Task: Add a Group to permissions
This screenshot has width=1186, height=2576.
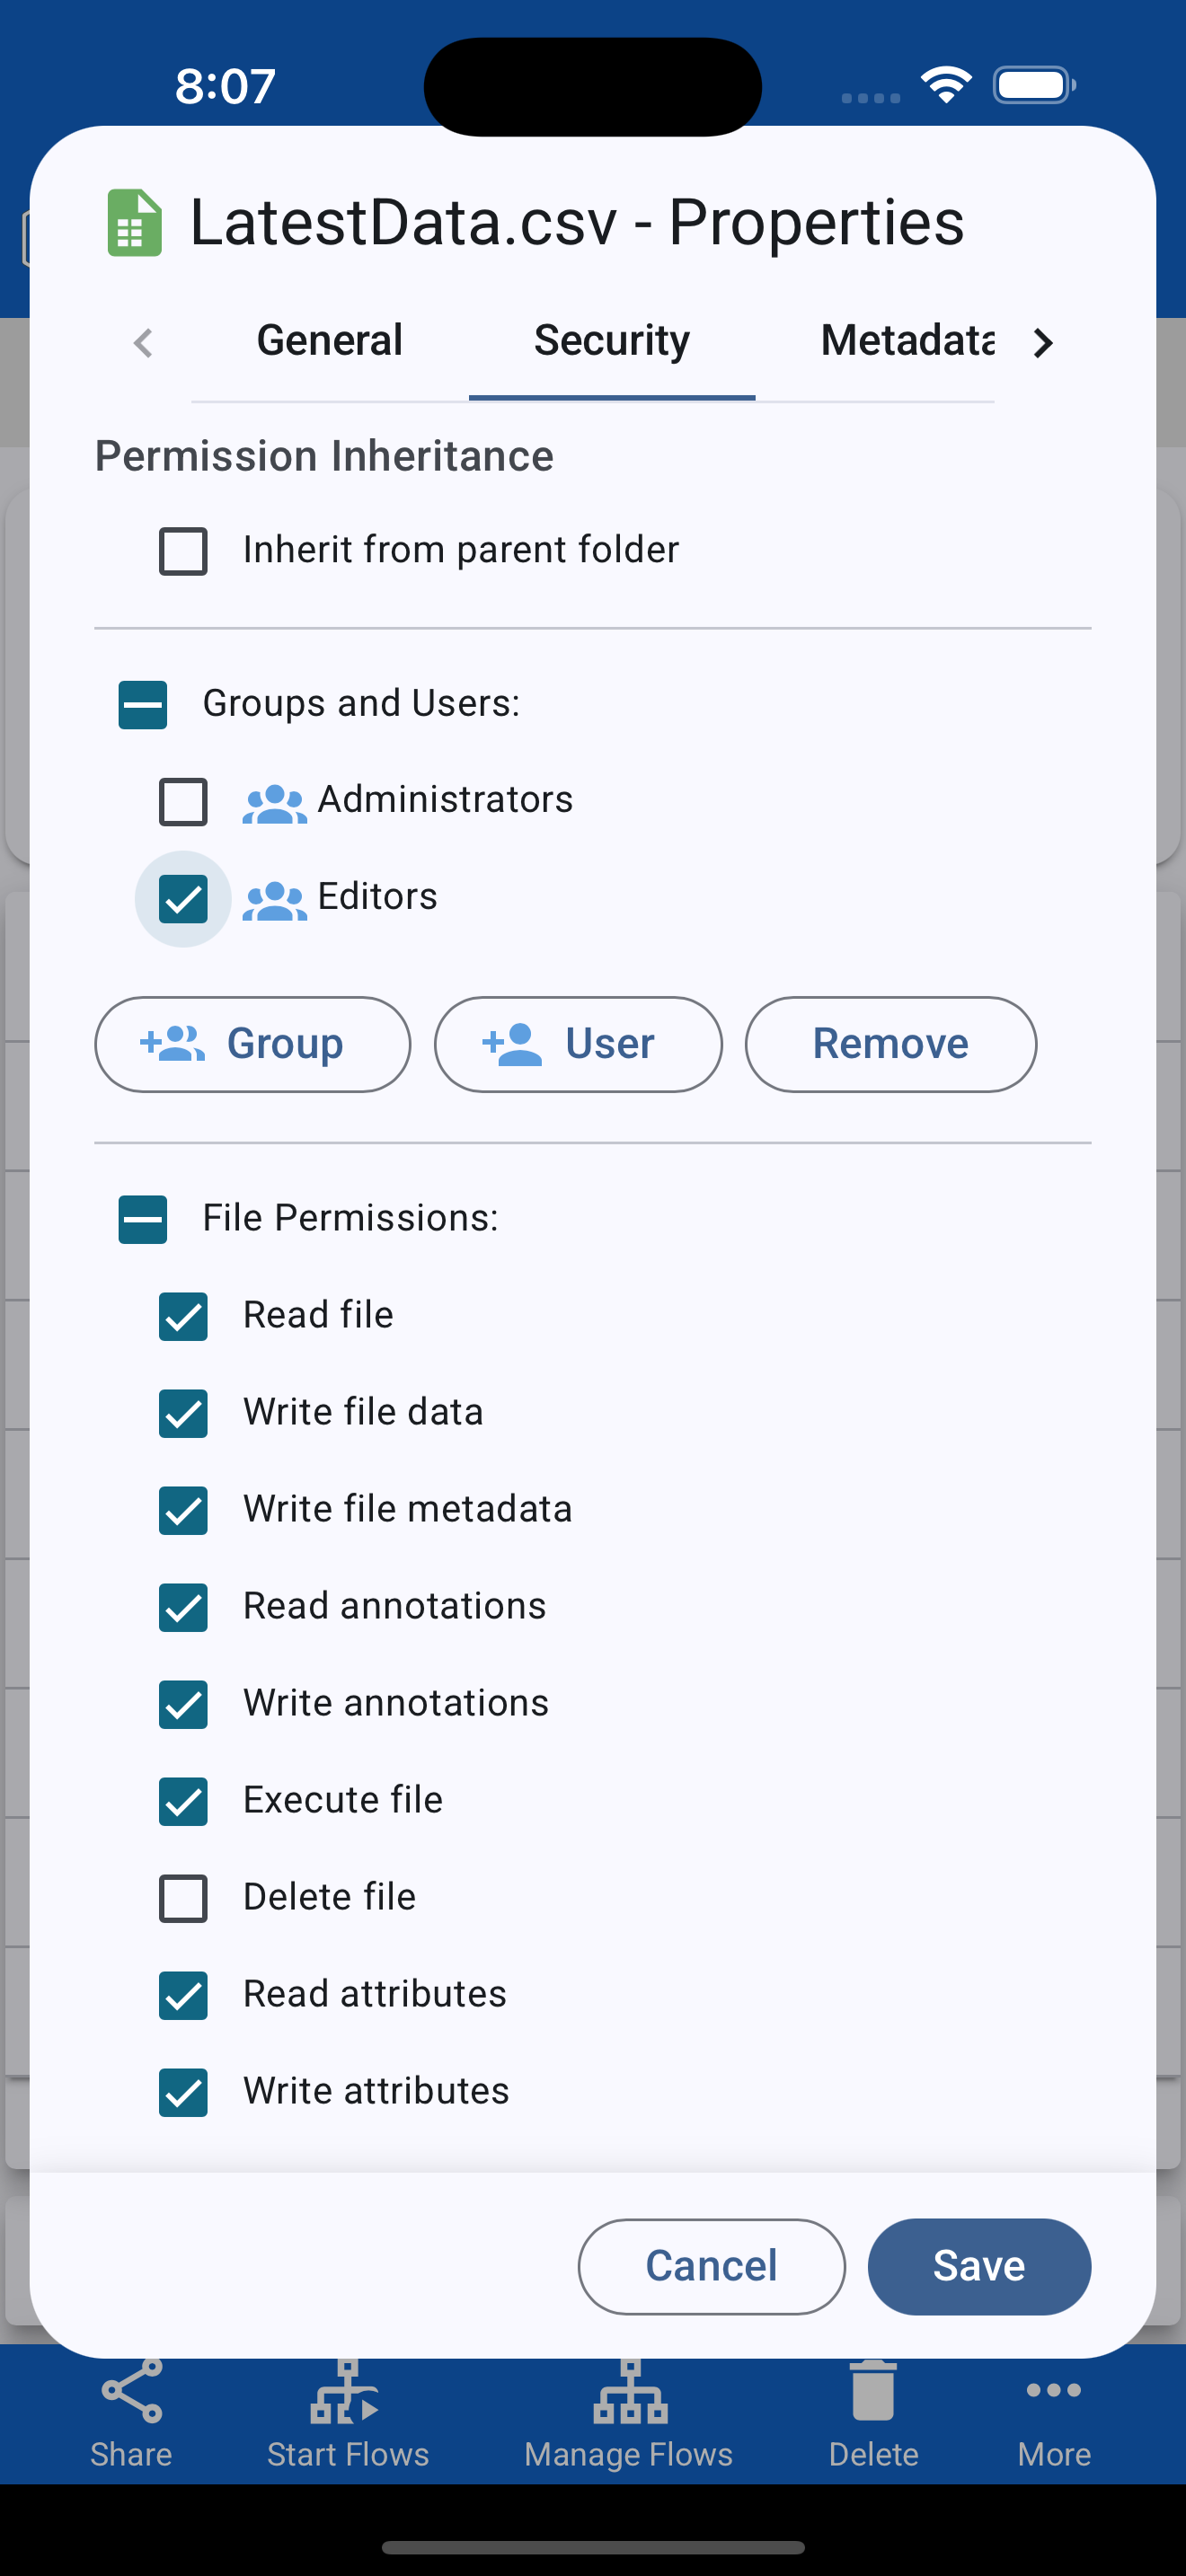Action: (x=253, y=1044)
